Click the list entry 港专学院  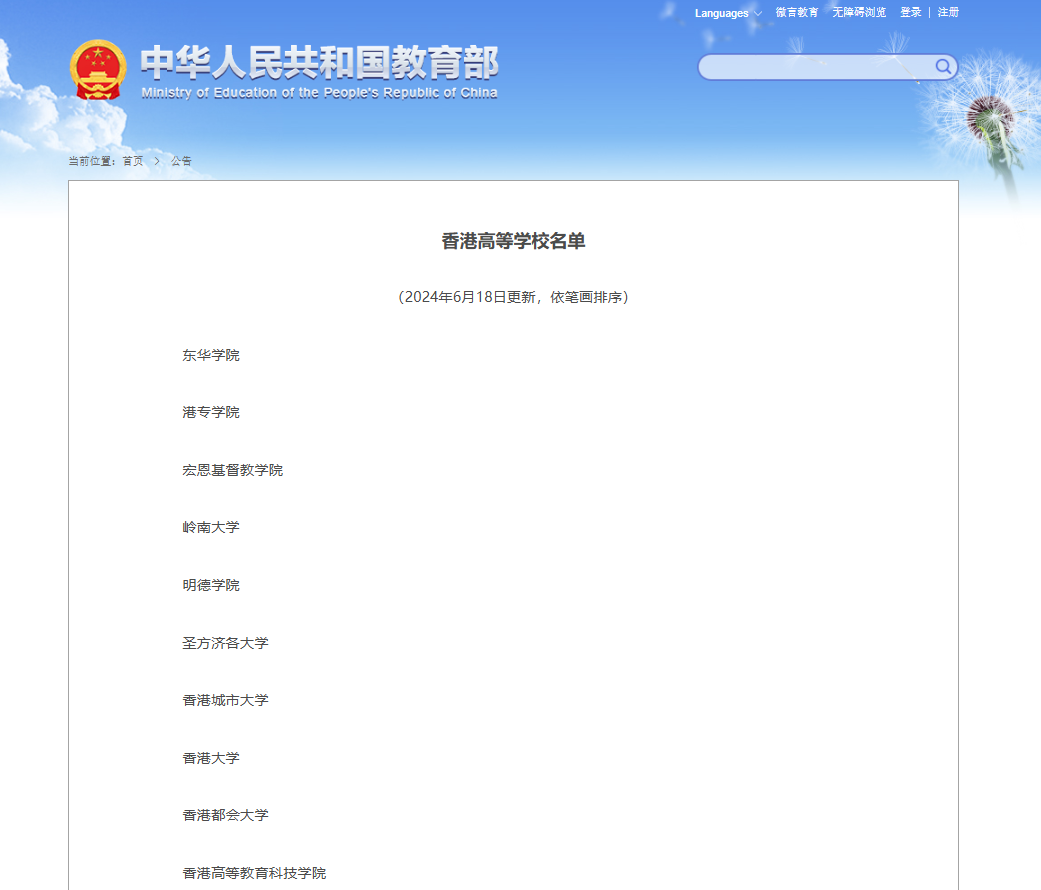click(x=211, y=412)
